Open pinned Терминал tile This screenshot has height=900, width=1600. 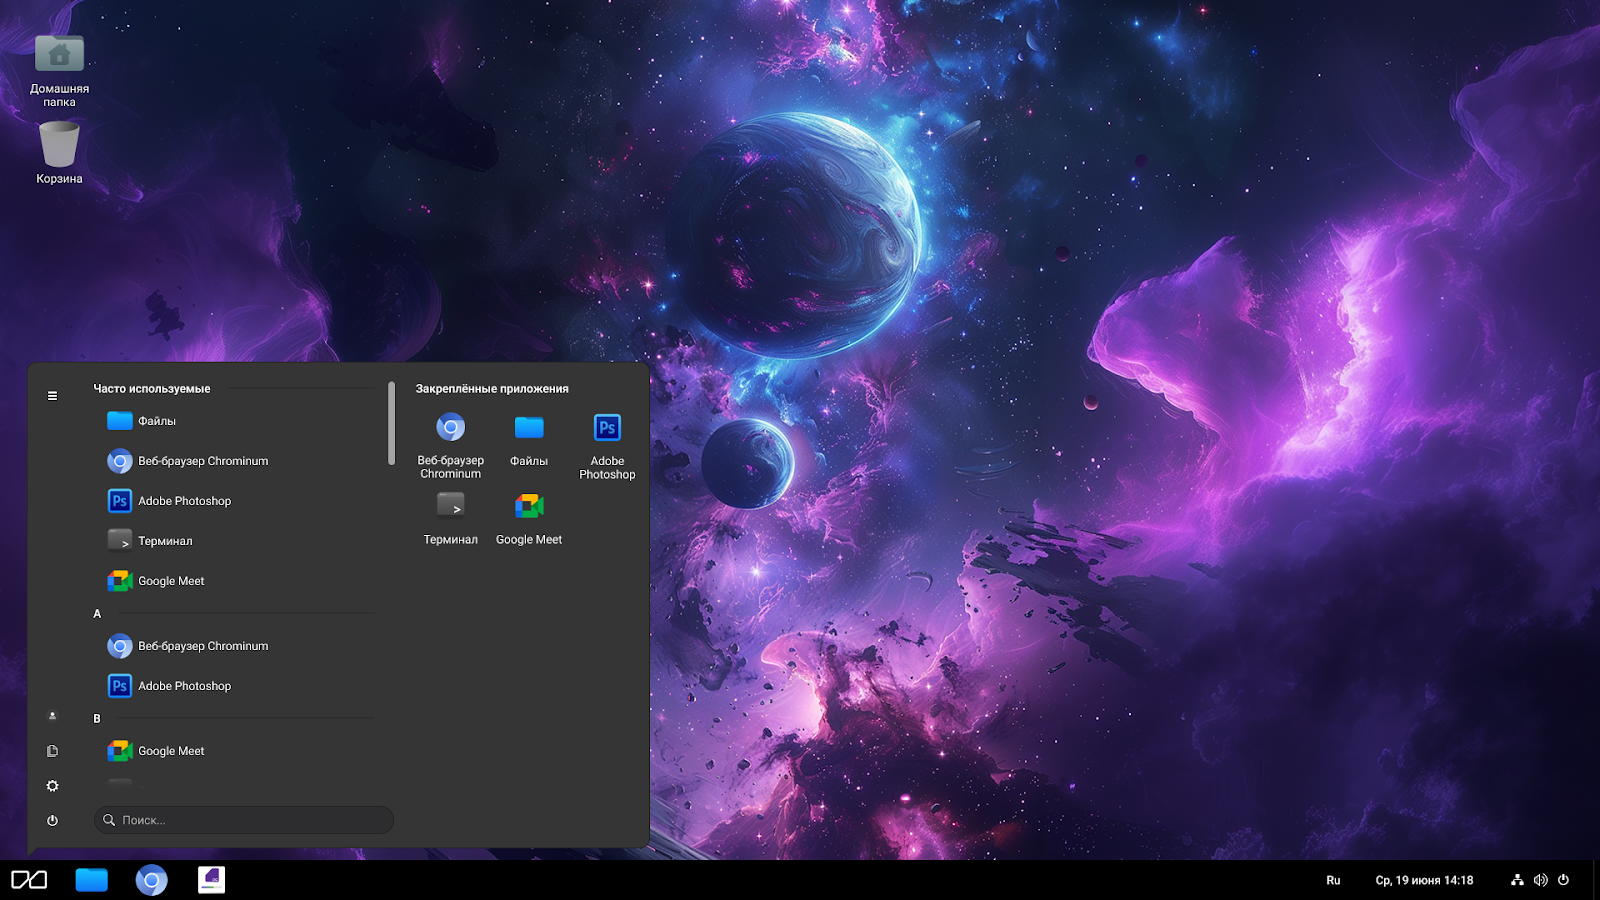coord(451,518)
